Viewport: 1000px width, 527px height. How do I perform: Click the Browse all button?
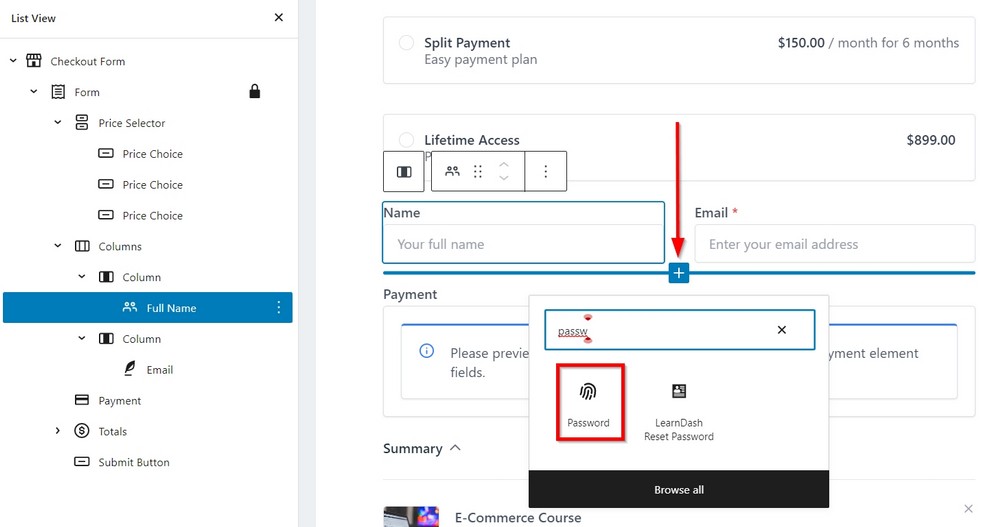[x=679, y=489]
